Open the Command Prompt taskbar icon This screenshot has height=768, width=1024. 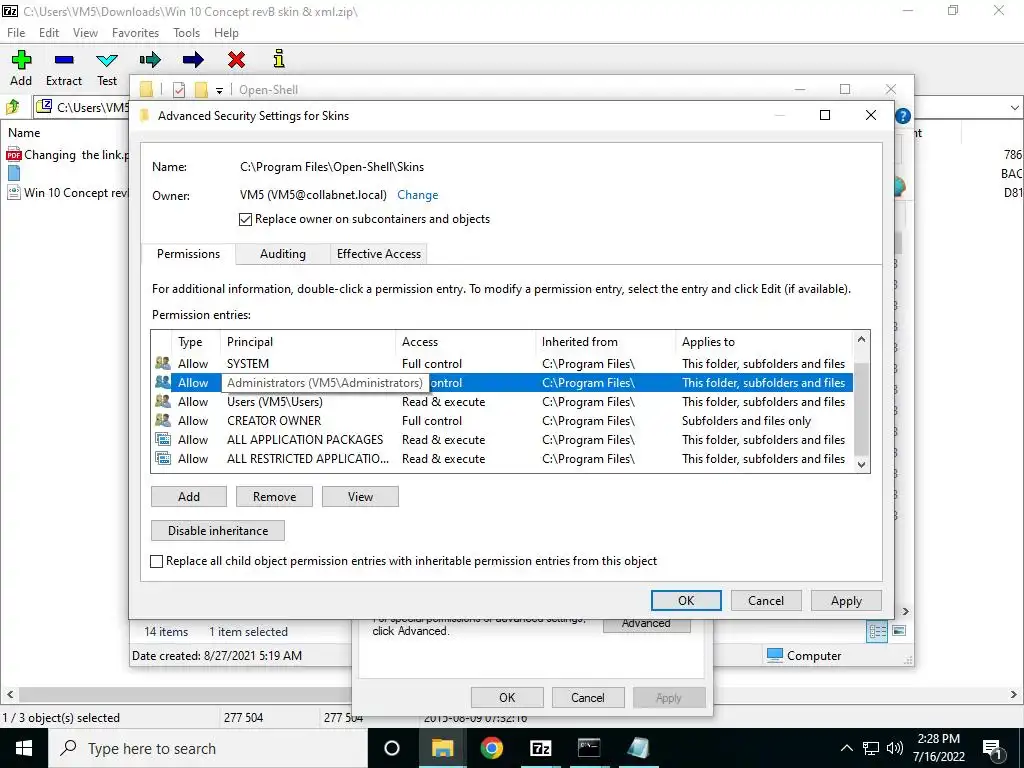point(589,748)
